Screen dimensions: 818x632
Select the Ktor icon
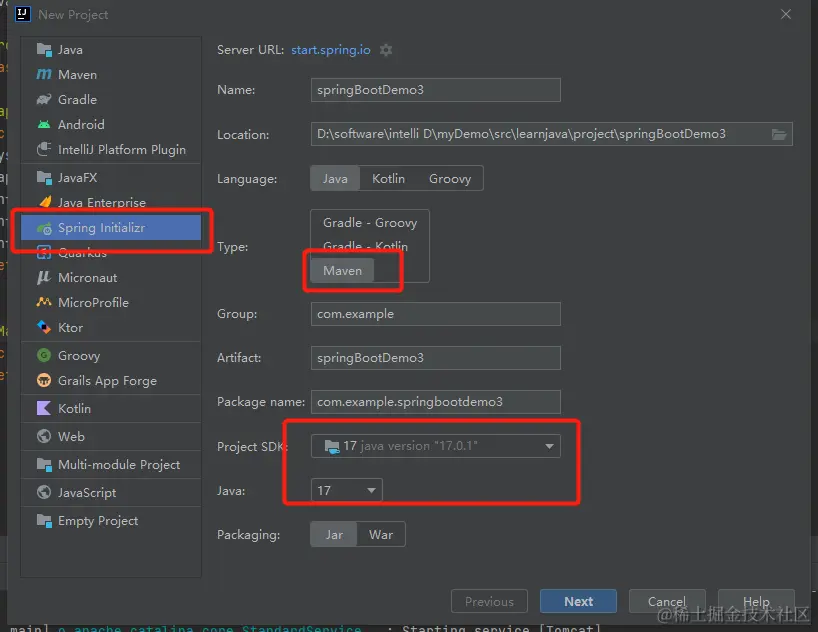click(x=44, y=327)
